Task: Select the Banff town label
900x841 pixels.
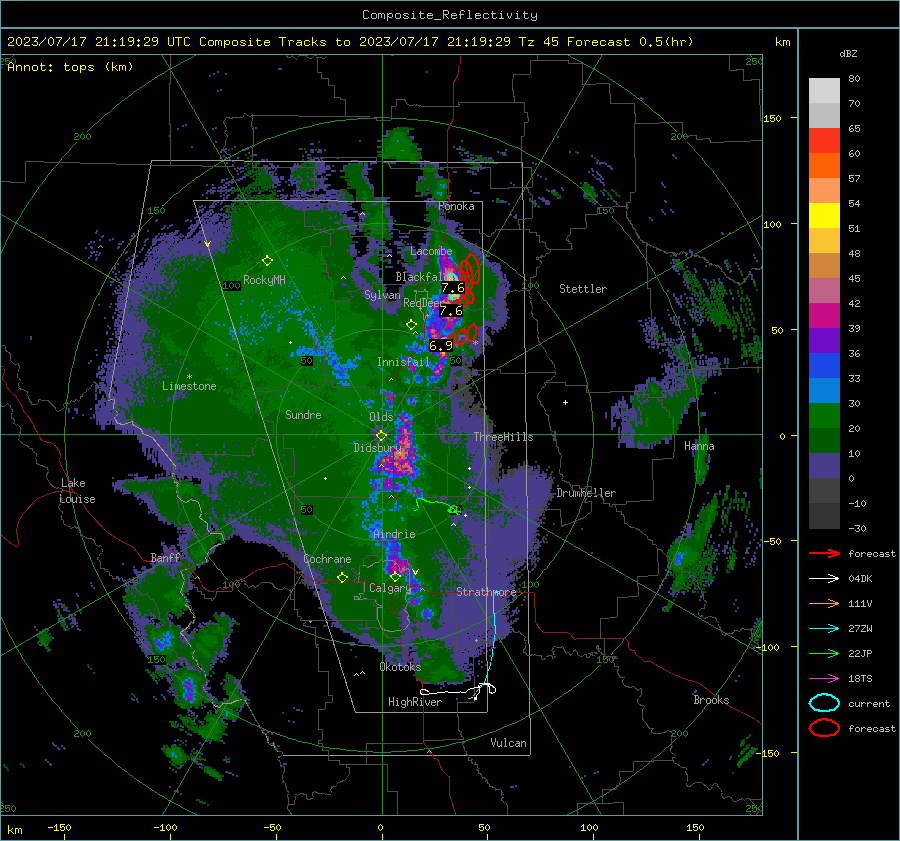Action: click(165, 558)
